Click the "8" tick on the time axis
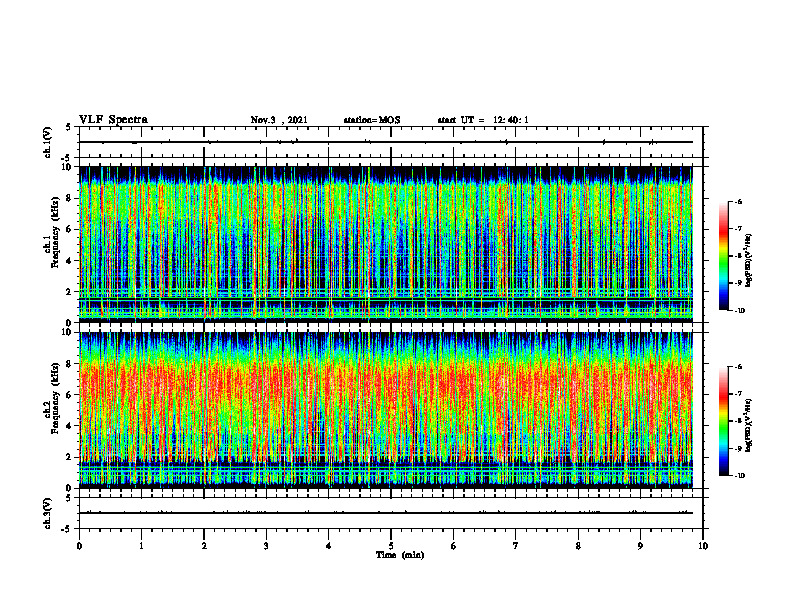 click(x=578, y=546)
